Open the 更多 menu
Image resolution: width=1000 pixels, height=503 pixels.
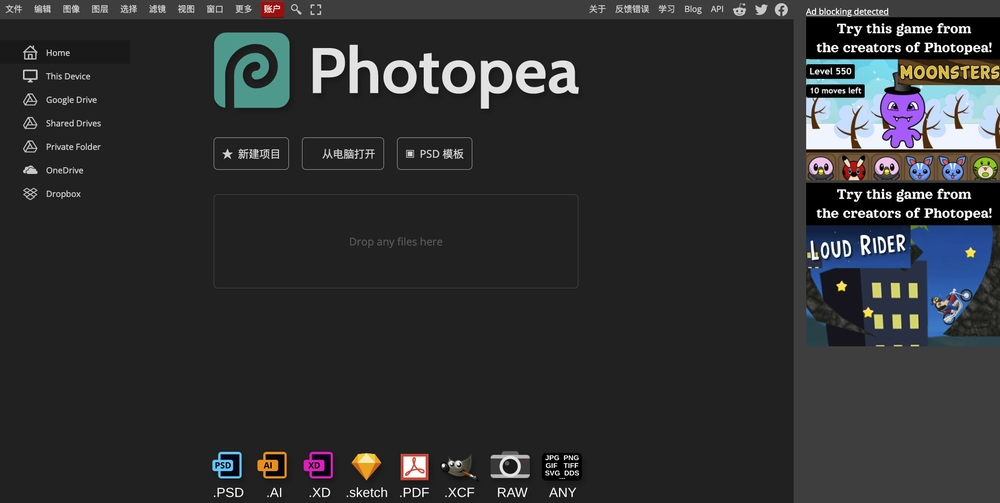tap(244, 9)
